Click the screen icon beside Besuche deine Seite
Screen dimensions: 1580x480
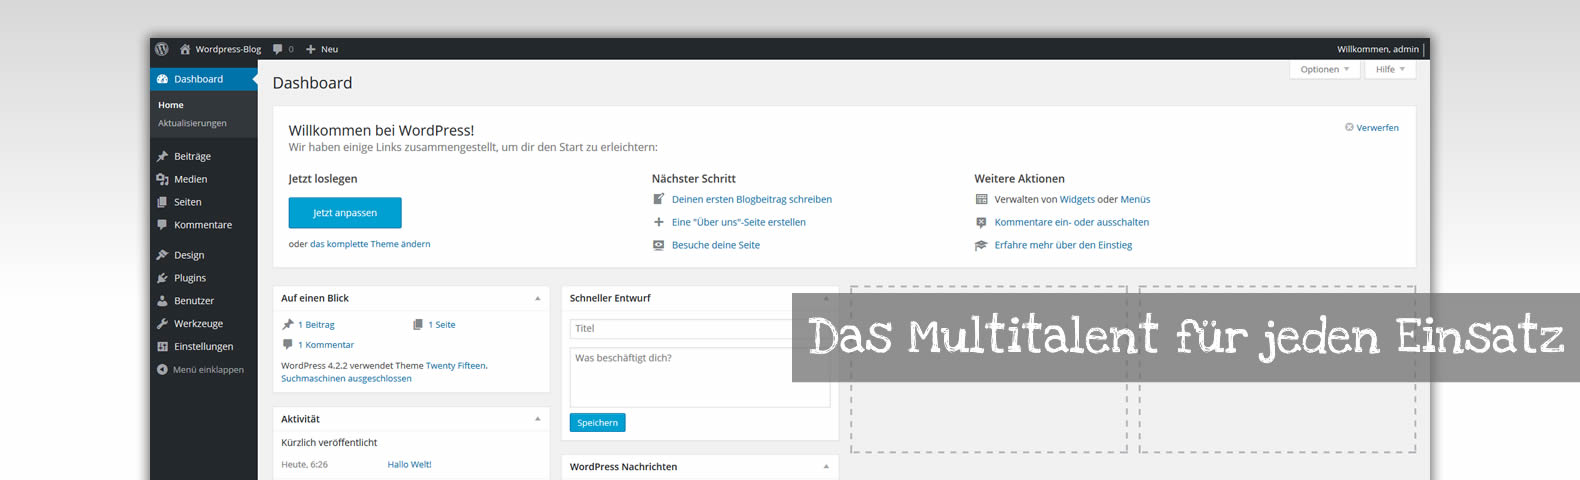(658, 245)
